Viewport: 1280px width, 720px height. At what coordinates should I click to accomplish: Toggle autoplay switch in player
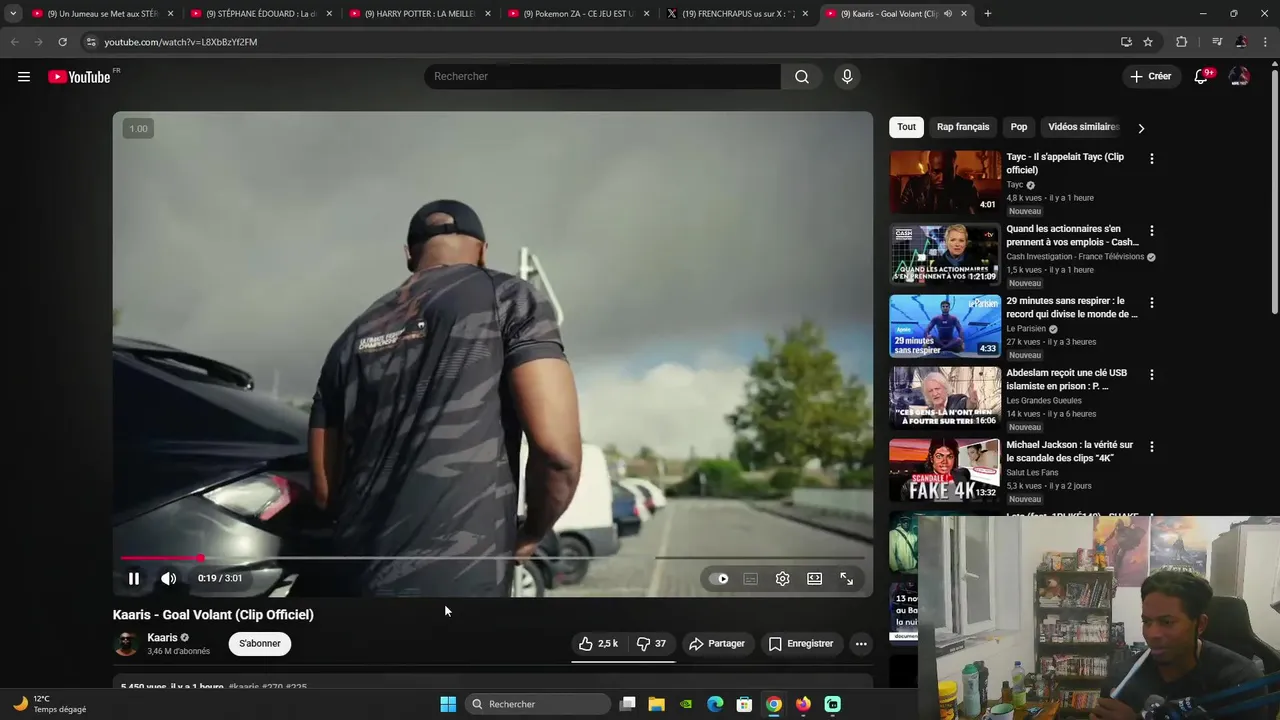719,578
